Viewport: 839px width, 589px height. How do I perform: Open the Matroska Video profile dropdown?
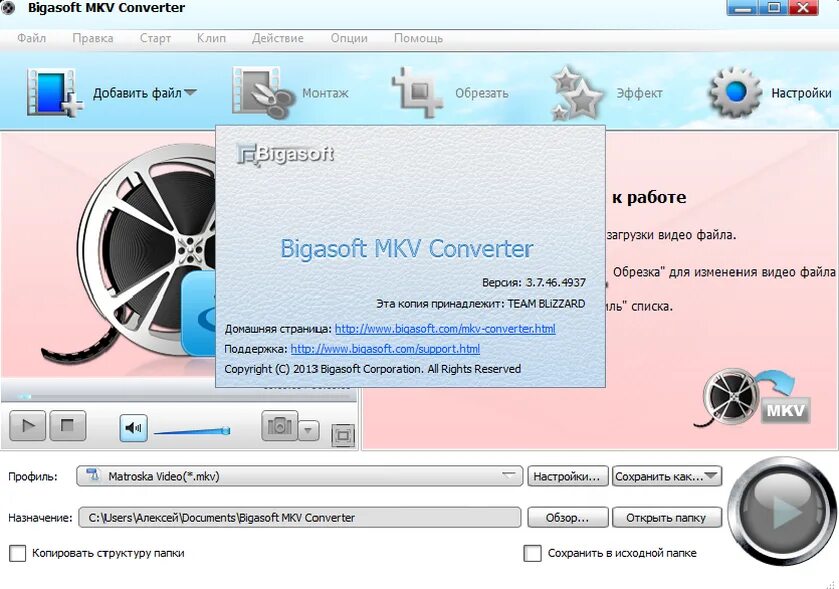pyautogui.click(x=300, y=476)
